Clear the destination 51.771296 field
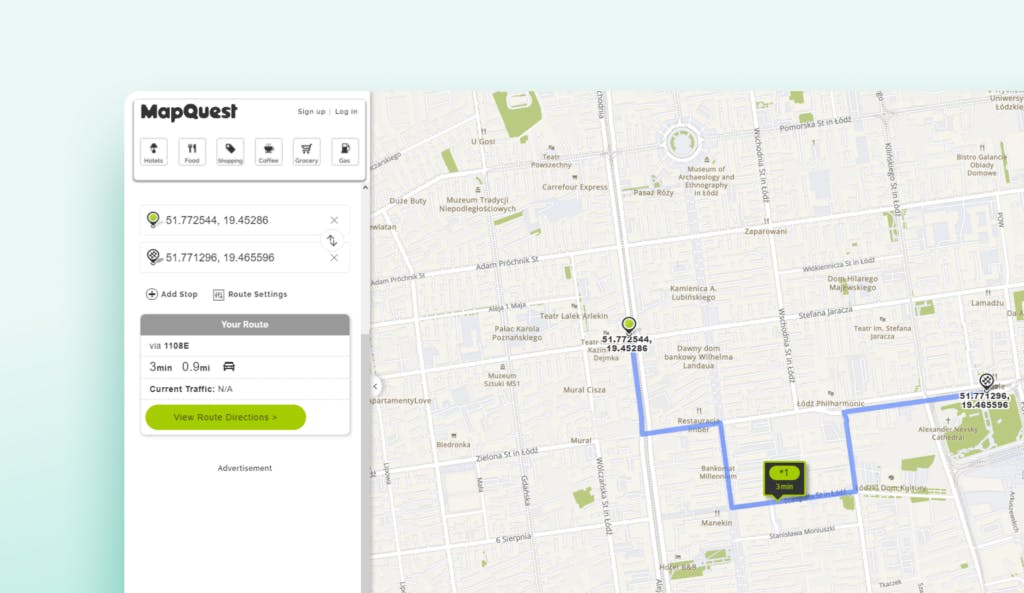This screenshot has height=593, width=1024. tap(334, 258)
